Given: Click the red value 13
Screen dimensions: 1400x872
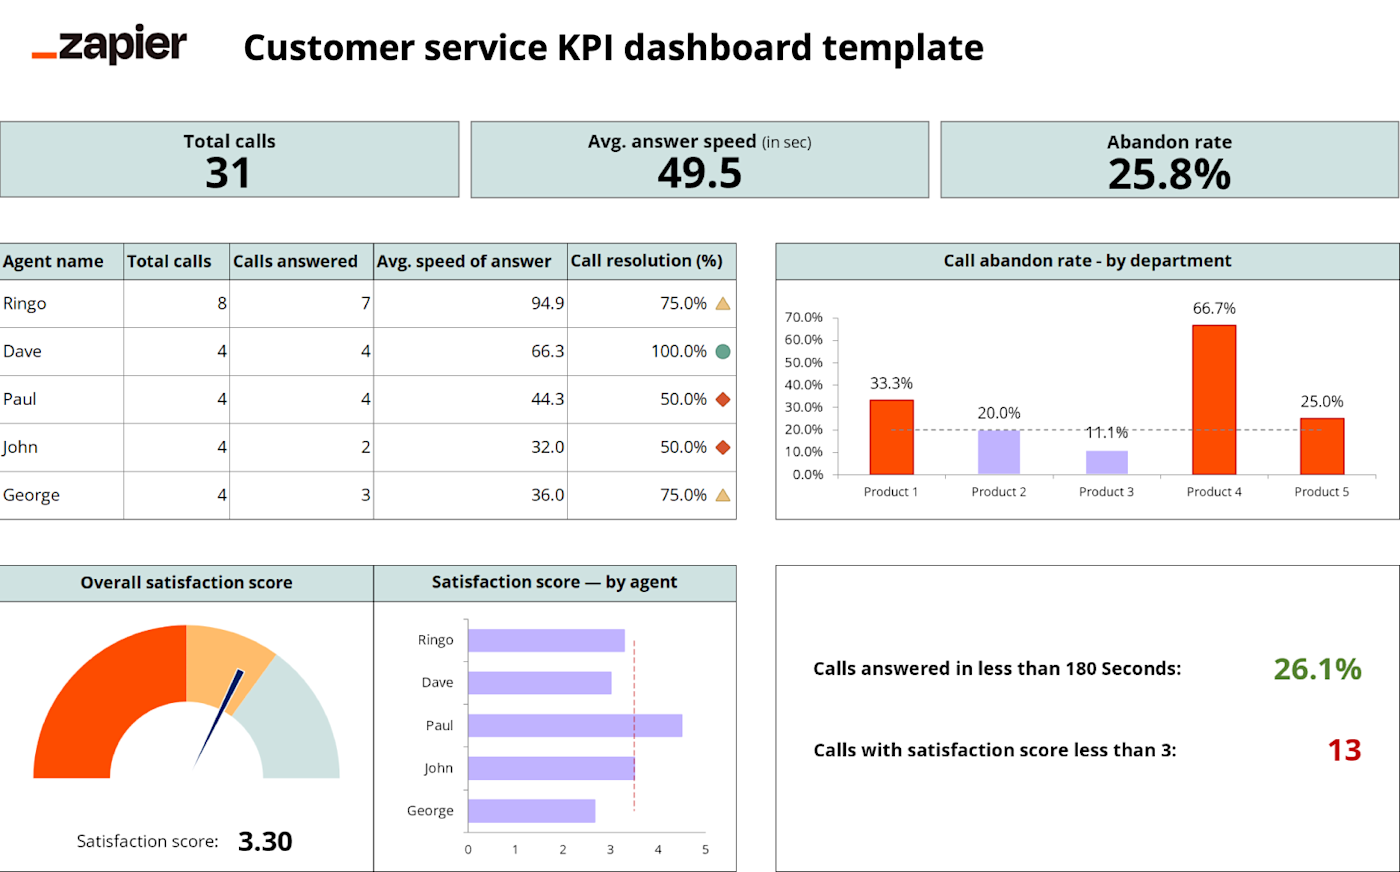Looking at the screenshot, I should [1345, 750].
